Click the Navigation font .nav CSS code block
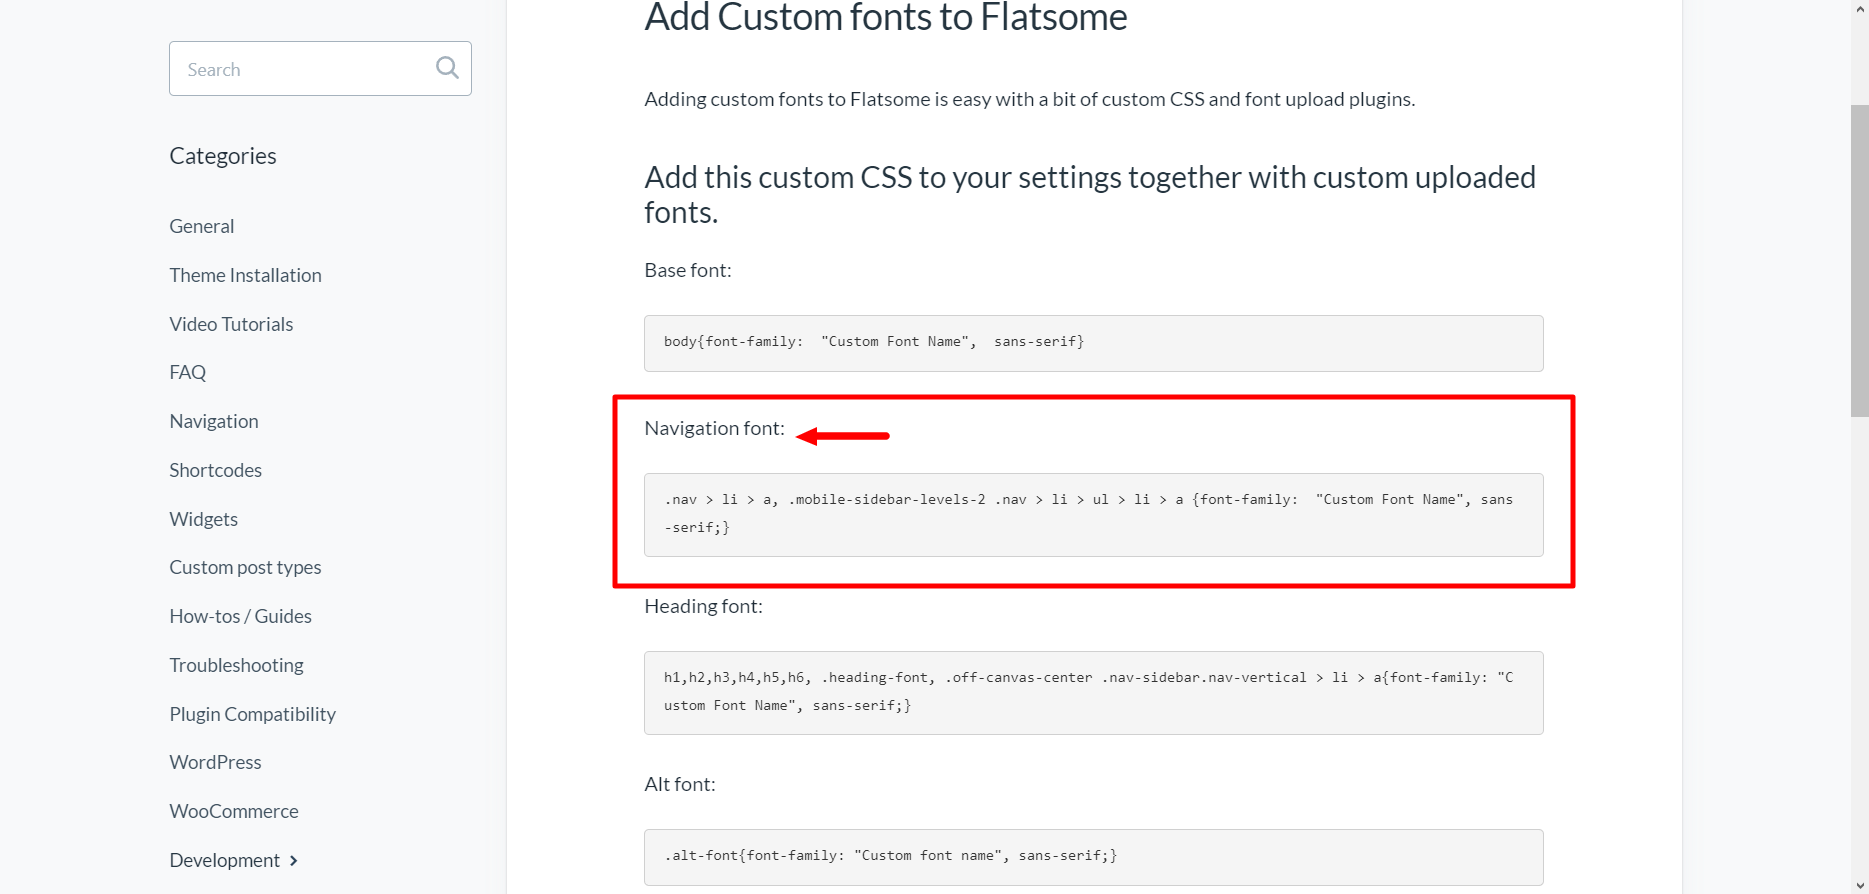 (x=1094, y=515)
